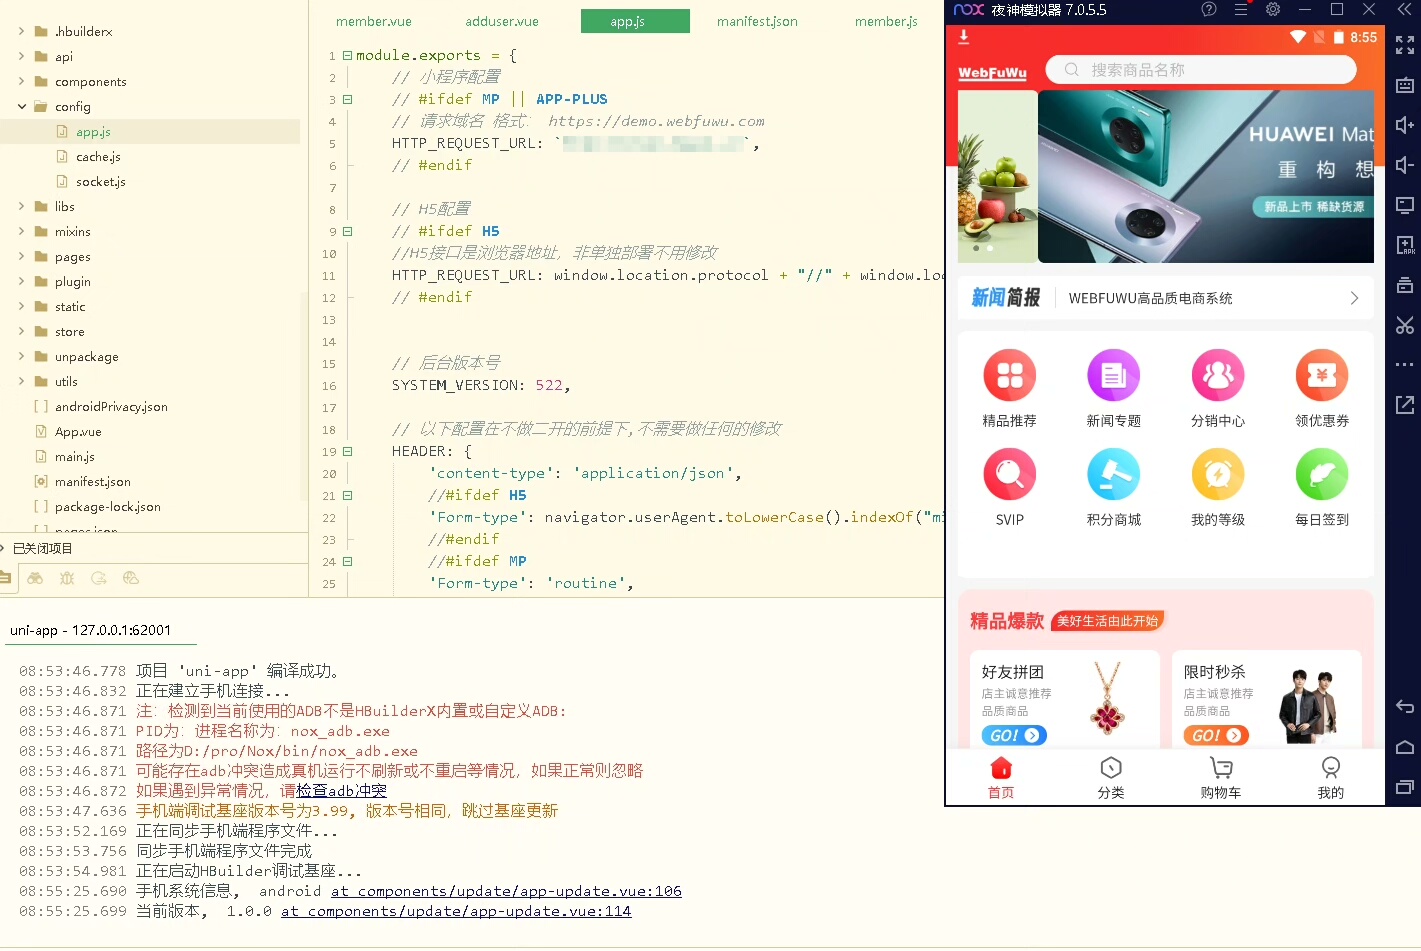Tap the 新闻专题 icon

(x=1114, y=375)
